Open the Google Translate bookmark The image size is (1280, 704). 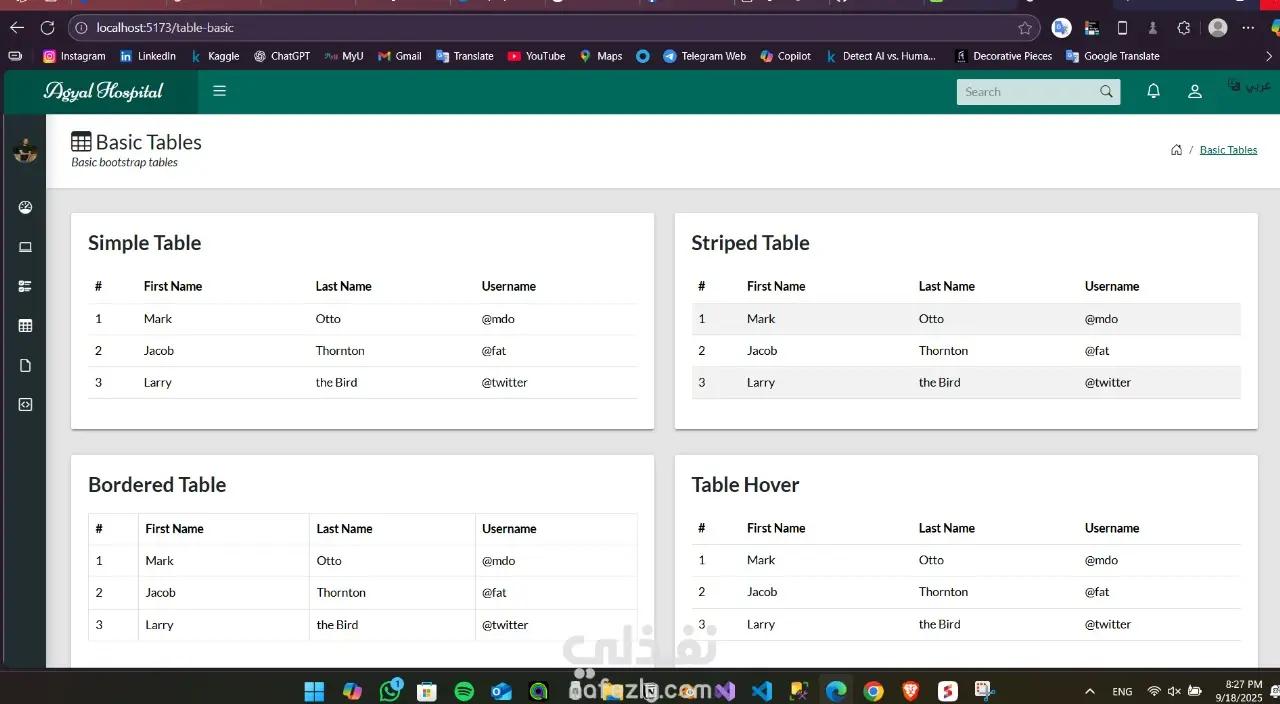[x=1113, y=56]
